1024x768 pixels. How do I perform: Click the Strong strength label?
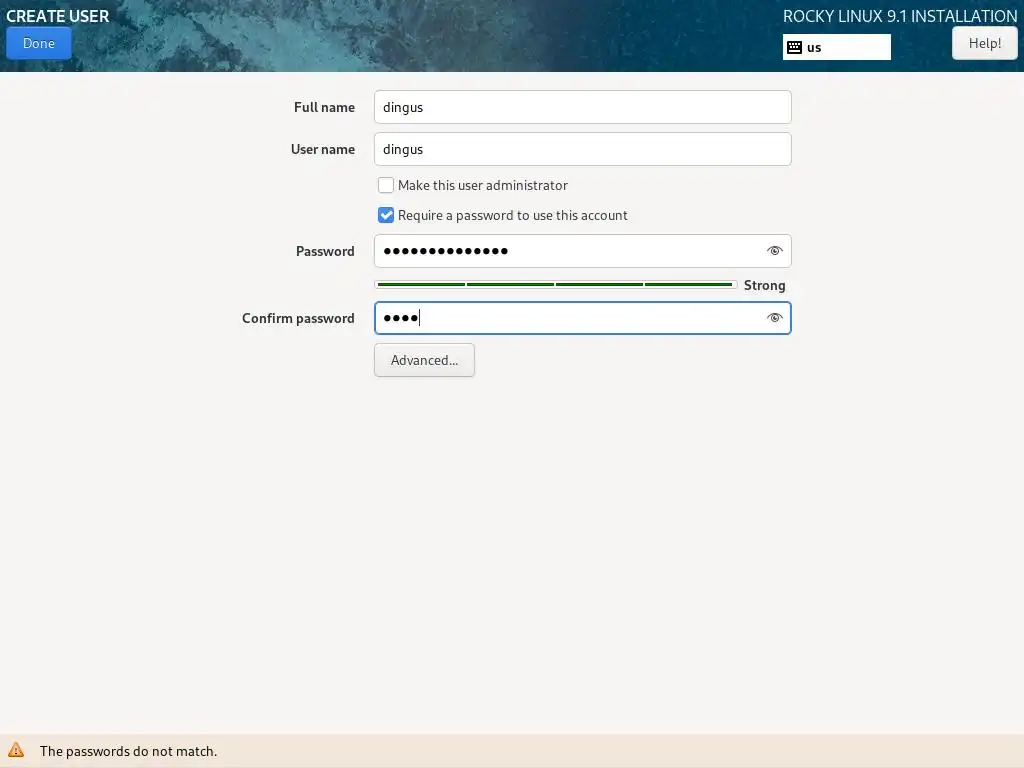[764, 285]
